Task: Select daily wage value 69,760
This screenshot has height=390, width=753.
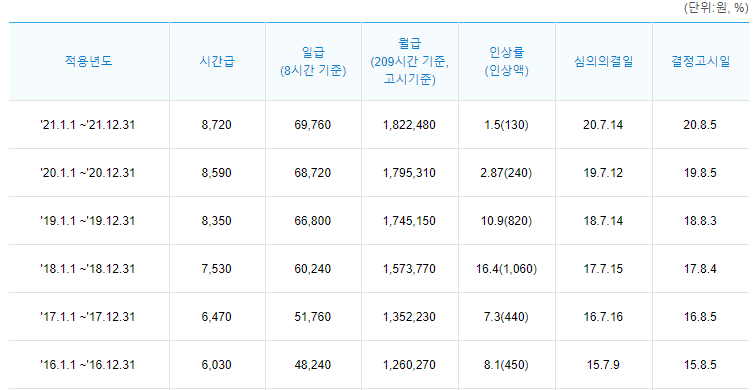Action: (313, 125)
